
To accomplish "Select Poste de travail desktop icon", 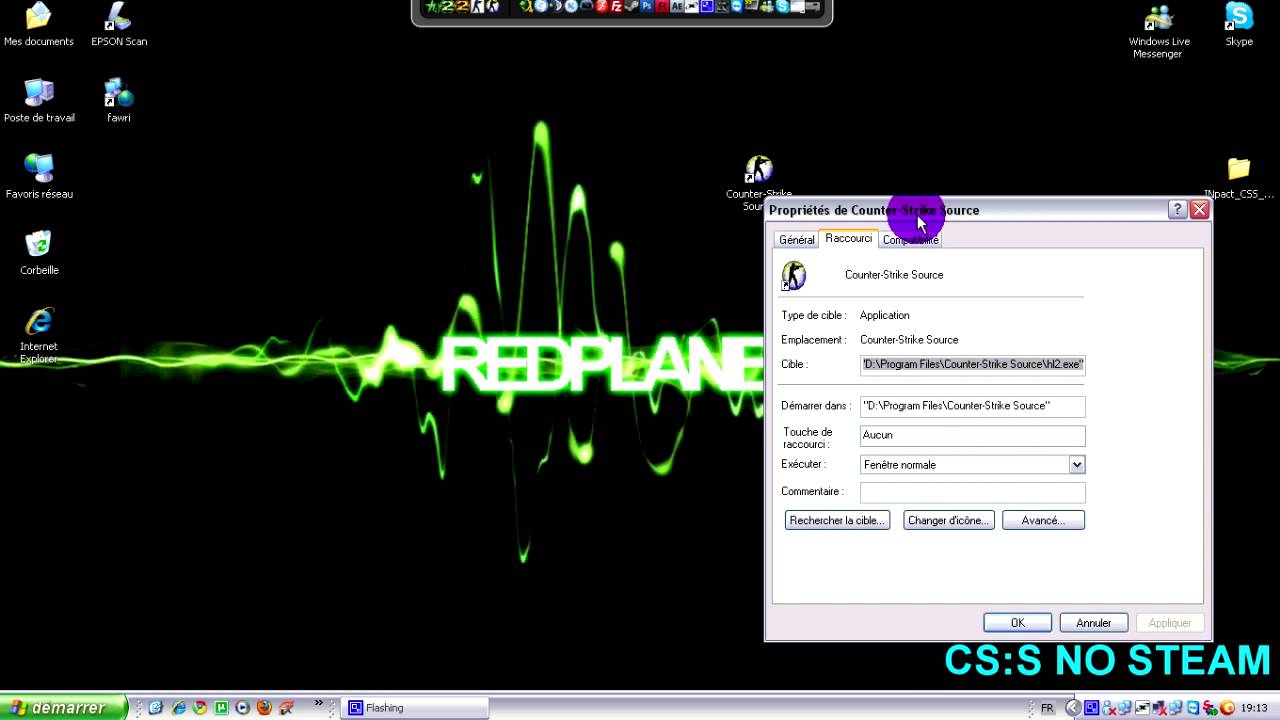I will [x=39, y=101].
